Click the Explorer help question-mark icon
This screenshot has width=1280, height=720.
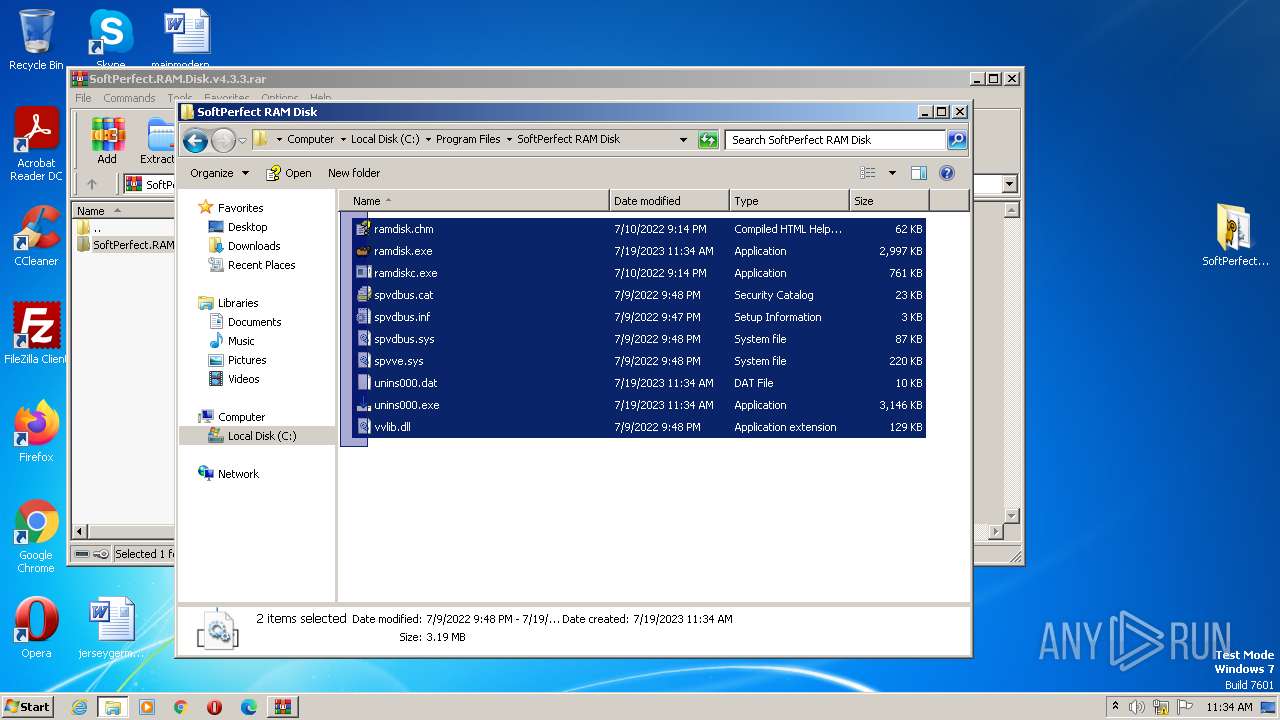947,173
